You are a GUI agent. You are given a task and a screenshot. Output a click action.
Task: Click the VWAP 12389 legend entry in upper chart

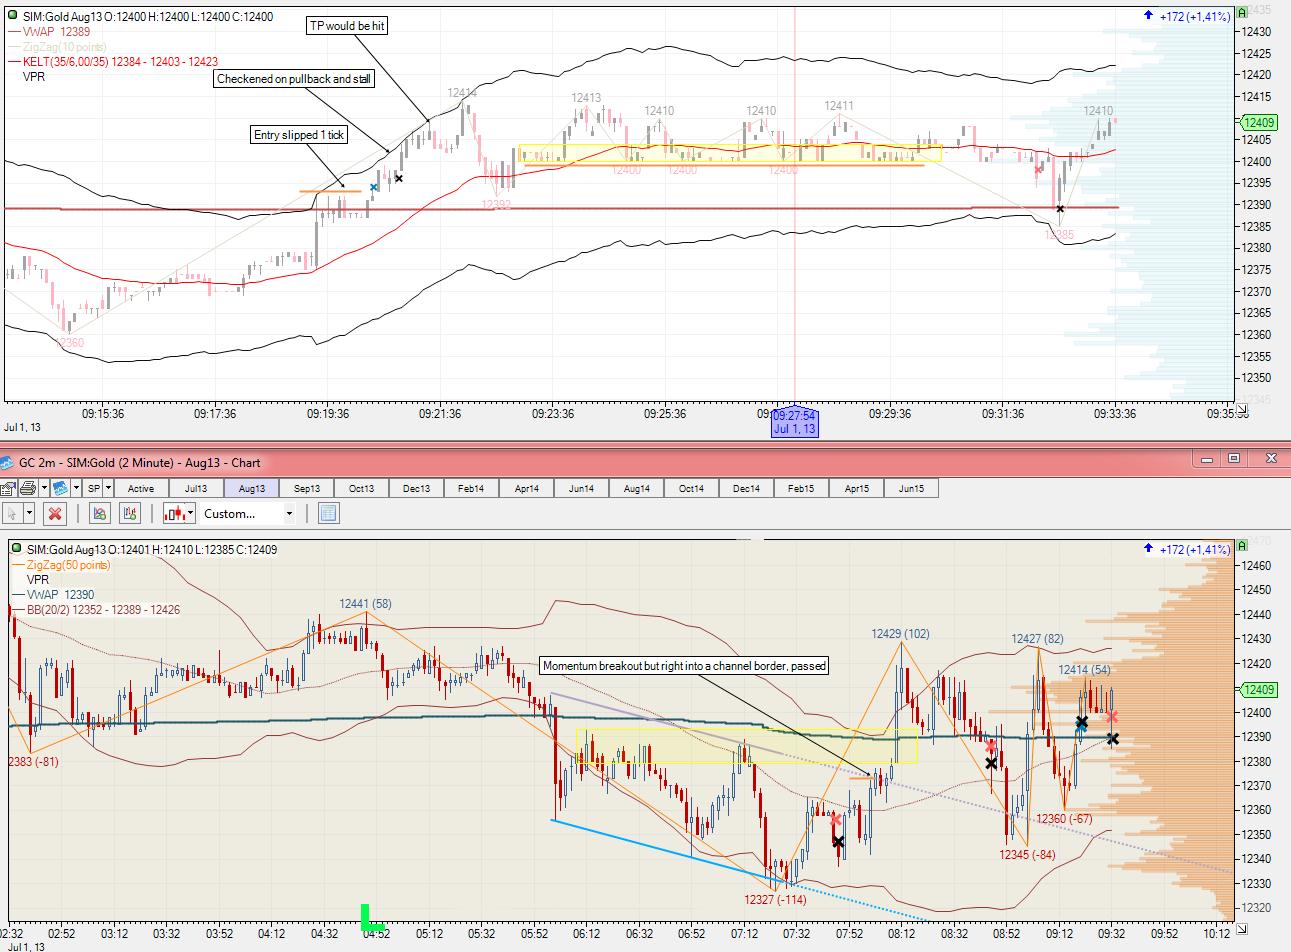click(49, 31)
